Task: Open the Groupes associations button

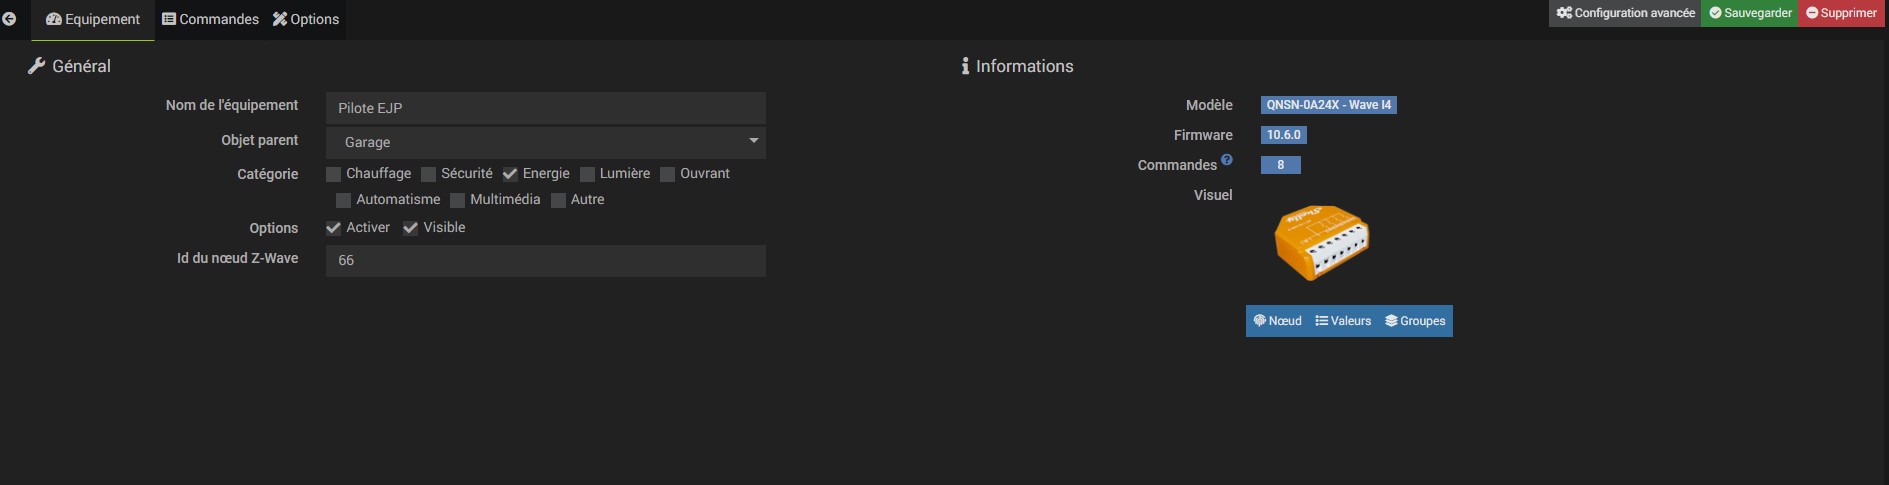Action: click(1415, 321)
